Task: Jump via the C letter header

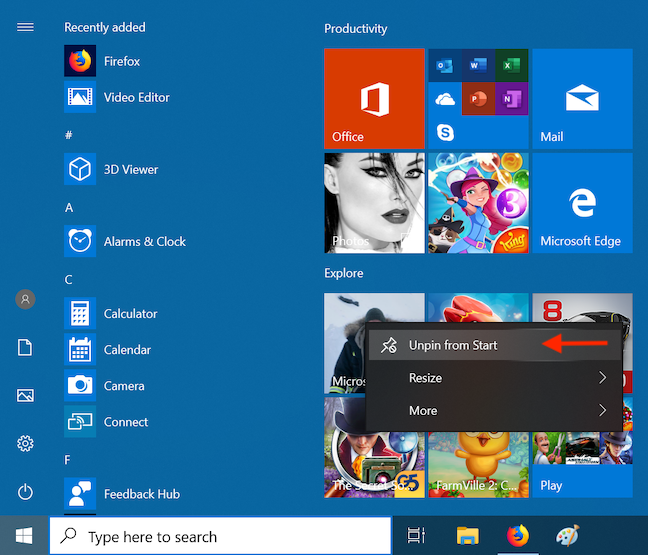Action: [x=69, y=280]
